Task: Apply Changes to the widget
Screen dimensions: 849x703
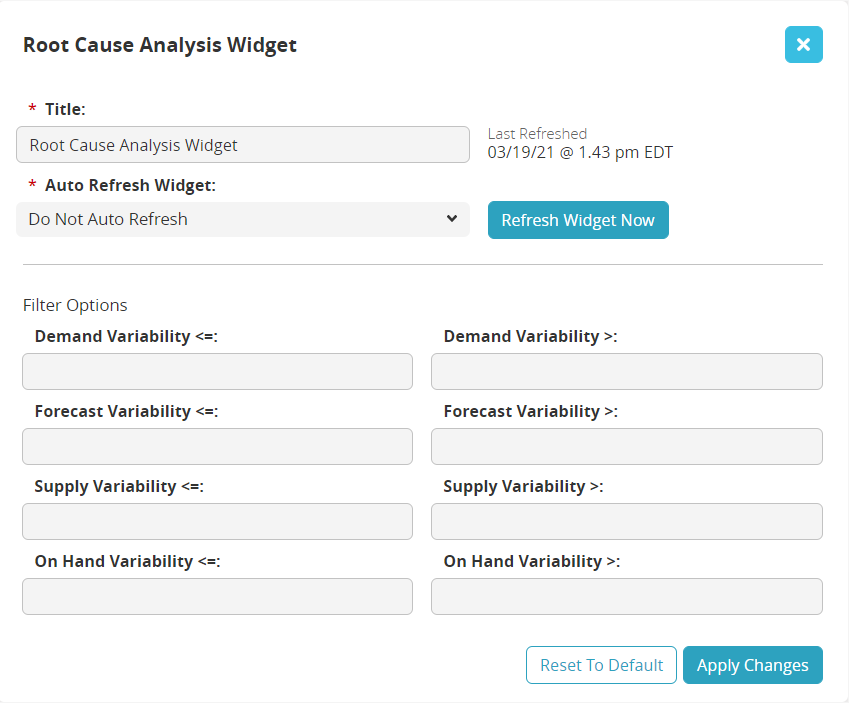Action: coord(752,665)
